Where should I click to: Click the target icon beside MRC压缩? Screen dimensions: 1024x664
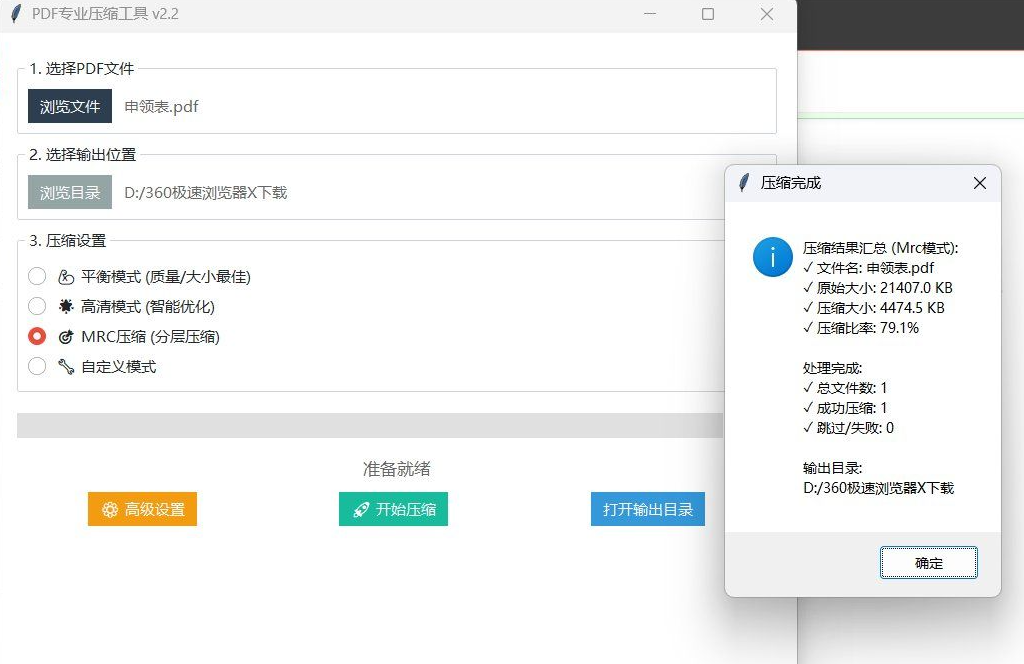(66, 337)
